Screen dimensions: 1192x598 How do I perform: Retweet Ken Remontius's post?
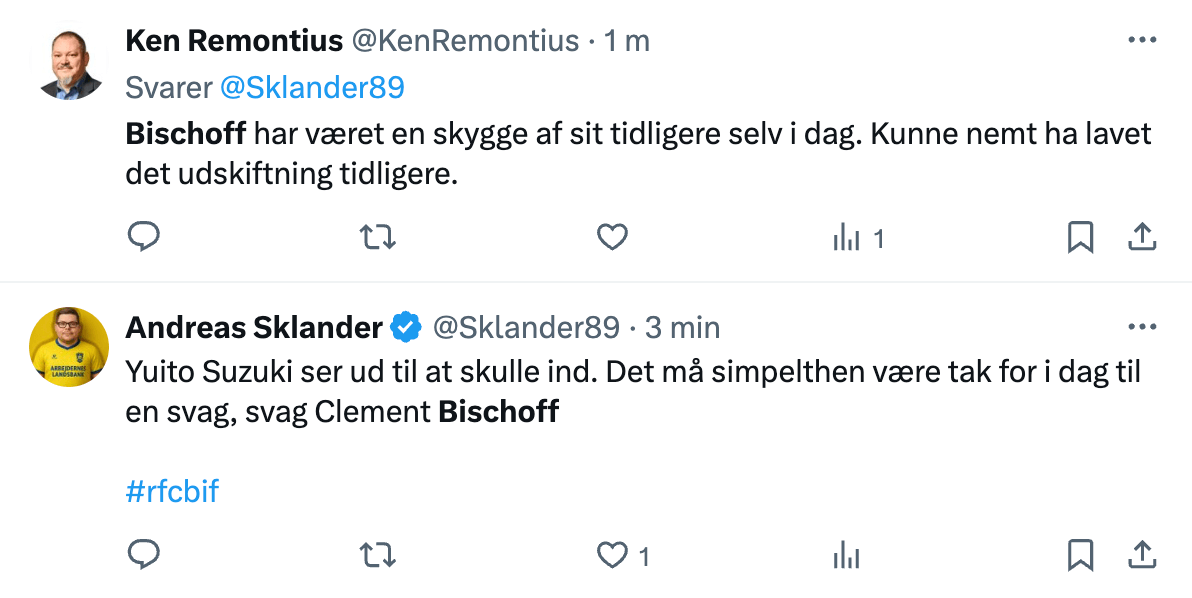(377, 237)
